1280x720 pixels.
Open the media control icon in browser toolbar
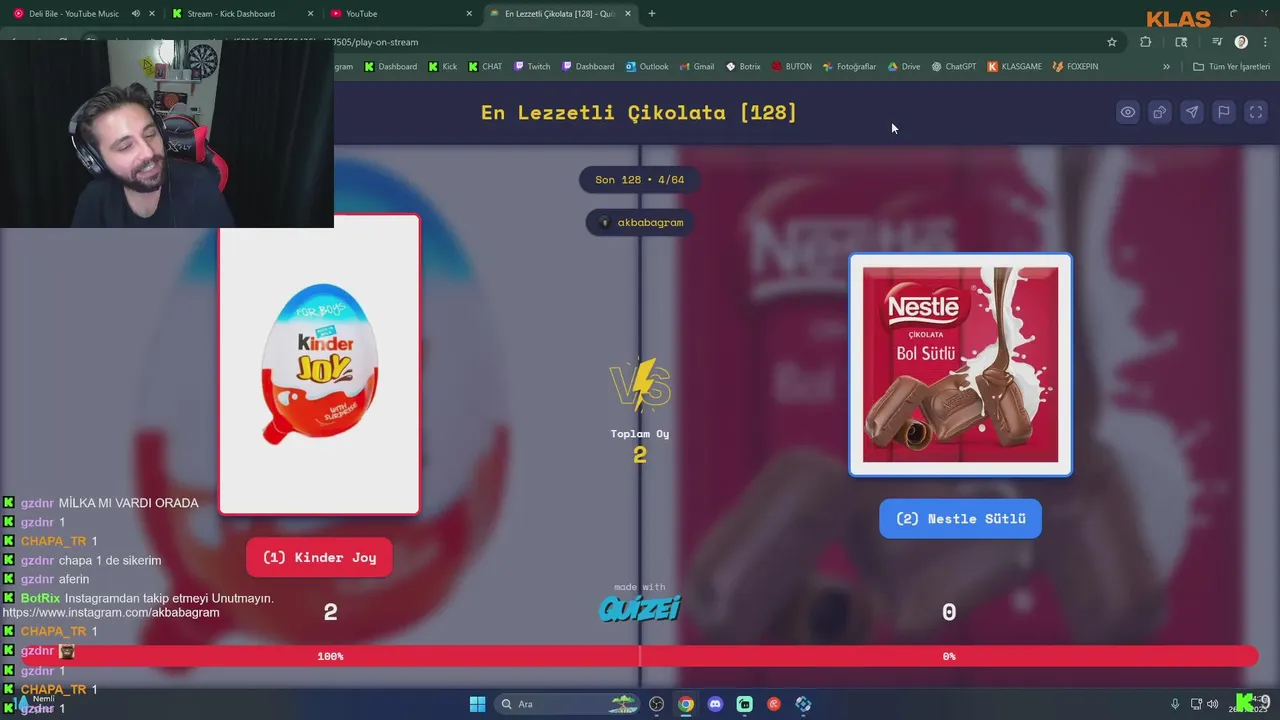pyautogui.click(x=1217, y=42)
